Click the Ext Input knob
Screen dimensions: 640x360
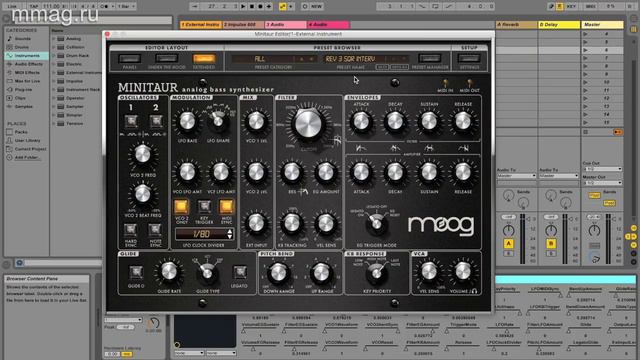pyautogui.click(x=256, y=223)
